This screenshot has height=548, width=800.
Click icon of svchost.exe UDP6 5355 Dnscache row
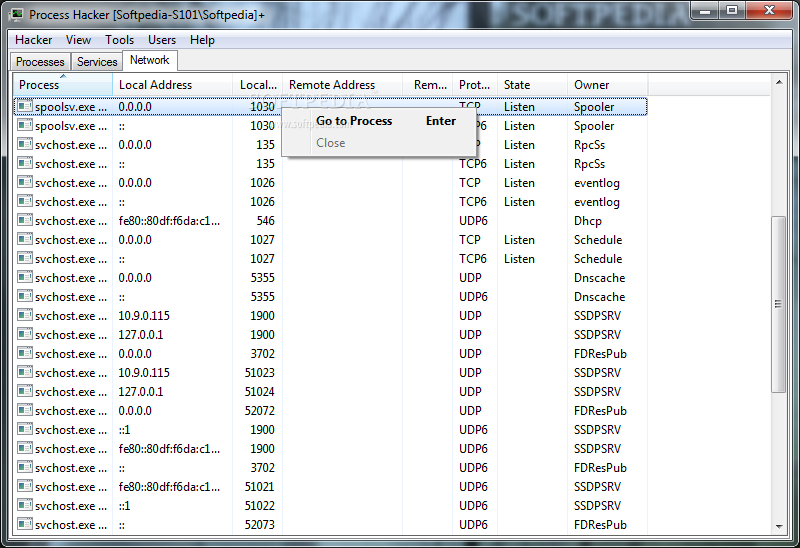pos(24,296)
